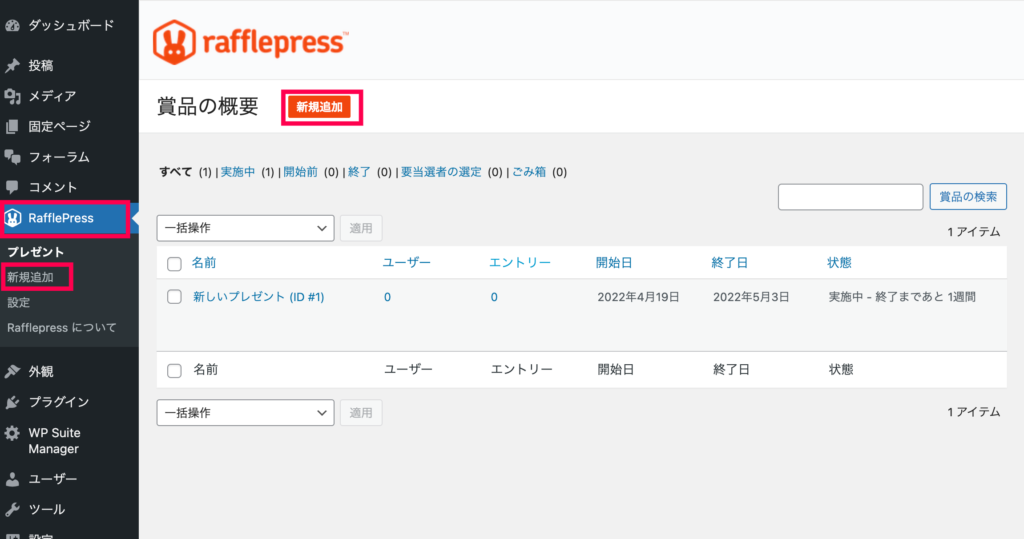Click 実施中 - 終了まであと 1週間 status text
The height and width of the screenshot is (539, 1024).
pyautogui.click(x=902, y=297)
